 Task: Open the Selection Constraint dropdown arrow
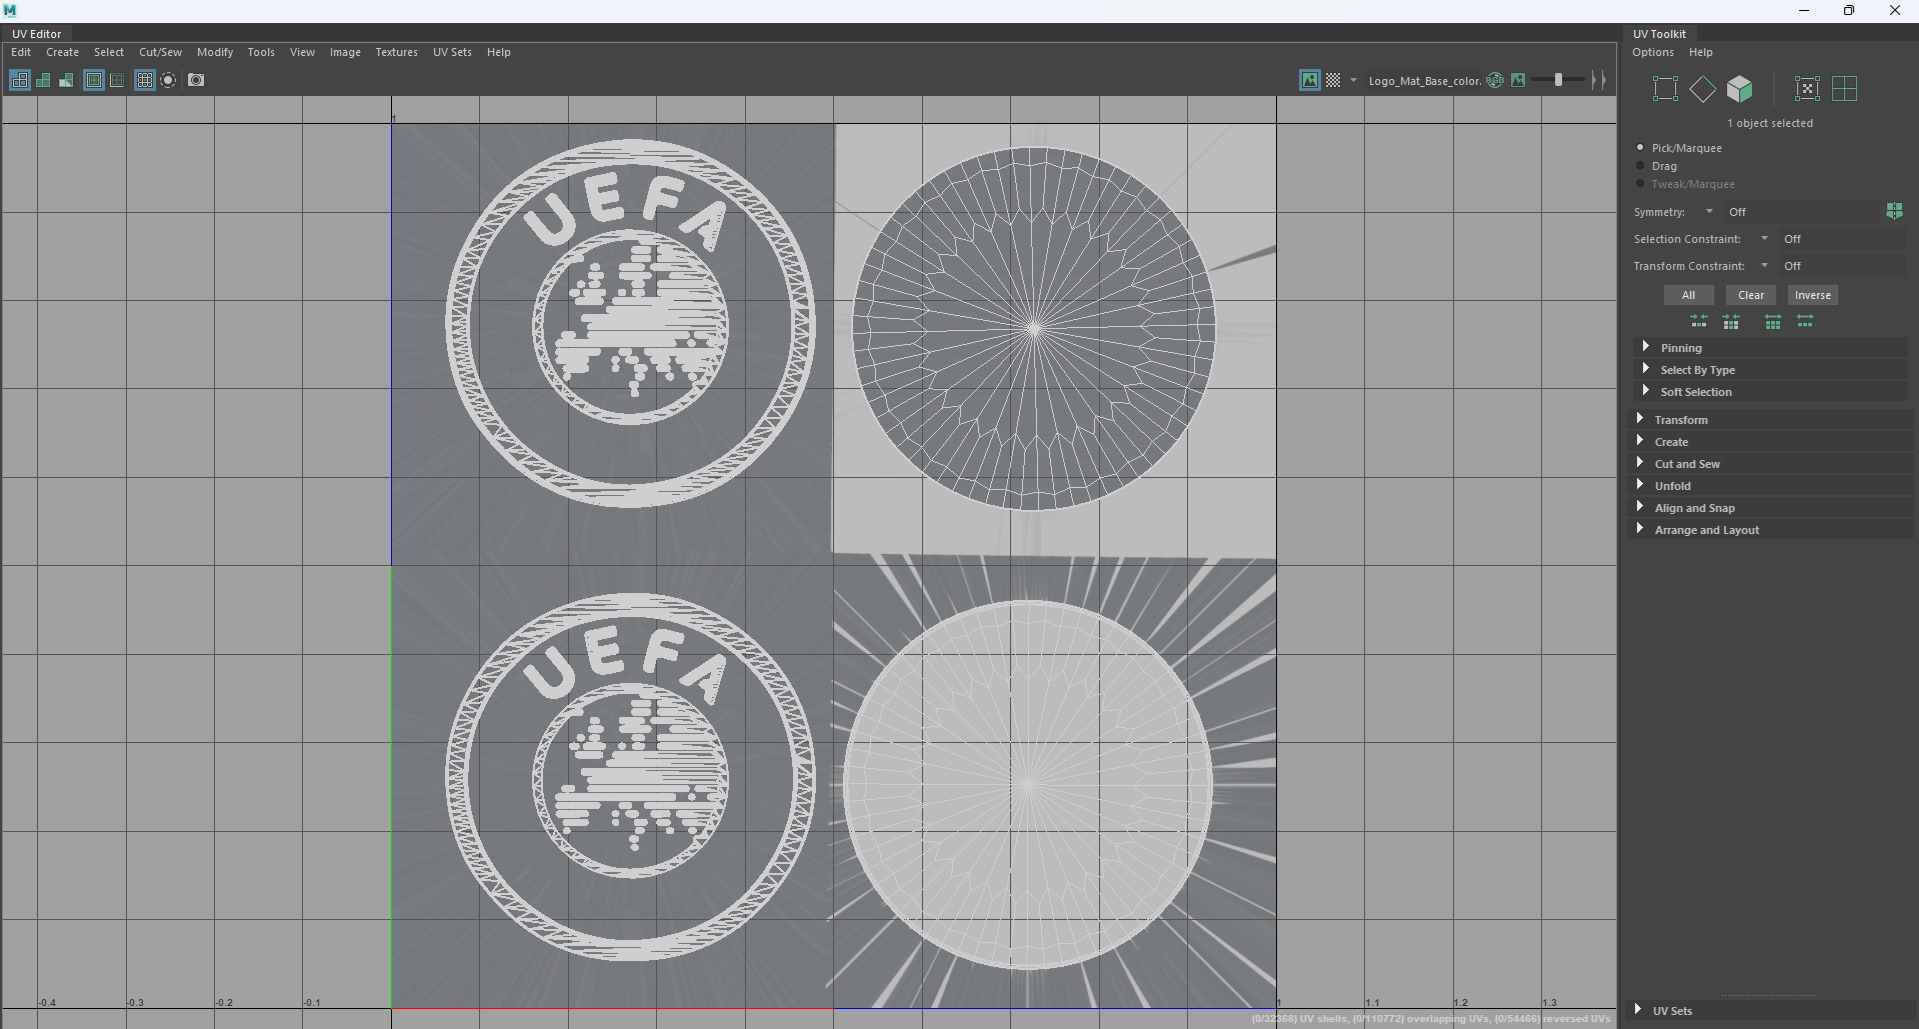coord(1765,239)
